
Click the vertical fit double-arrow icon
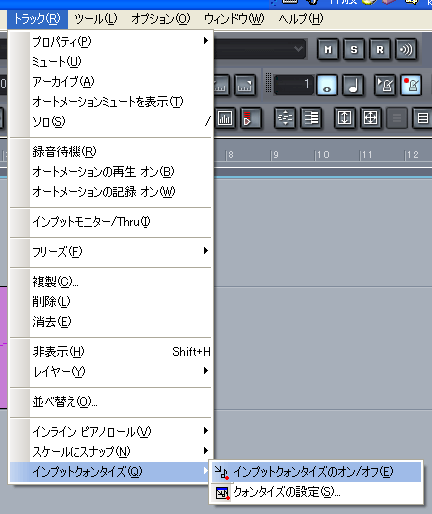point(344,118)
